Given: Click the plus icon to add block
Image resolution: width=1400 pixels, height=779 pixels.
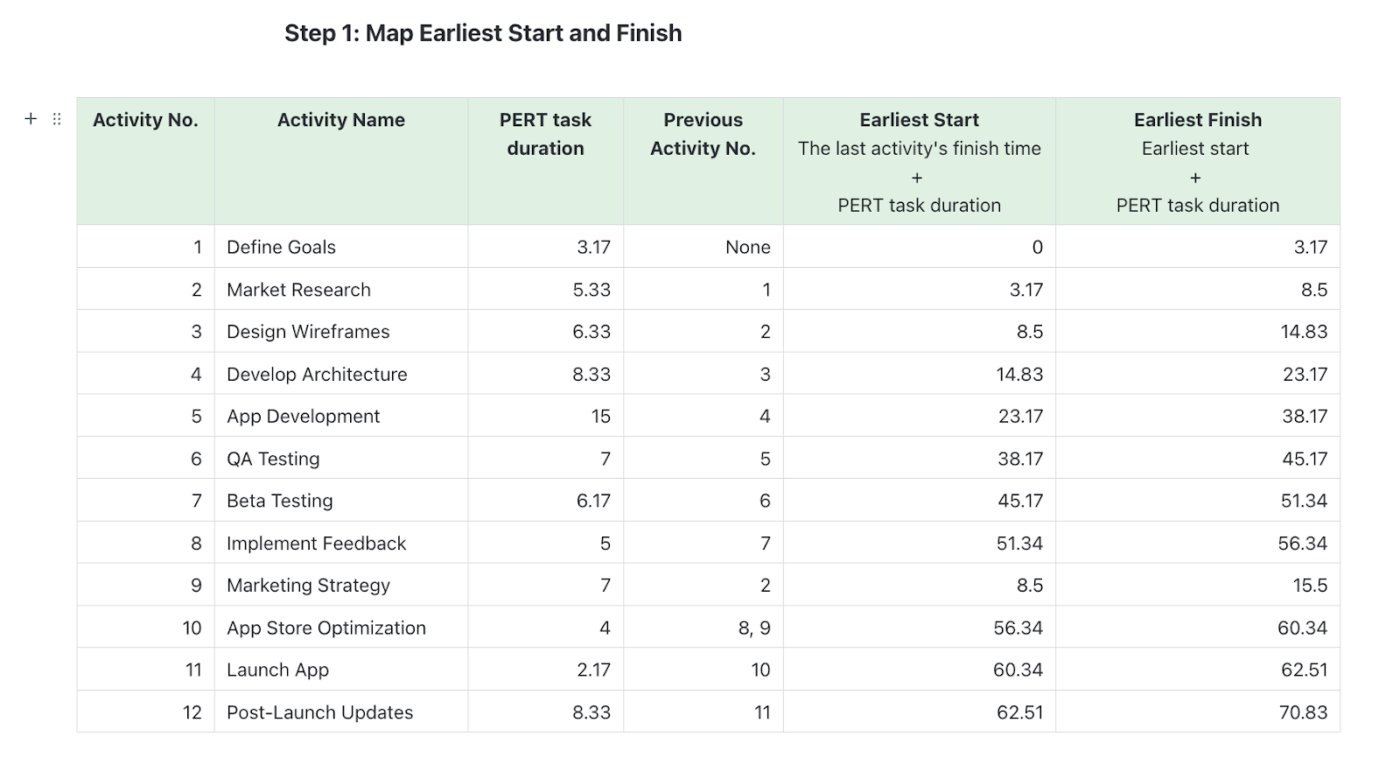Looking at the screenshot, I should 31,119.
